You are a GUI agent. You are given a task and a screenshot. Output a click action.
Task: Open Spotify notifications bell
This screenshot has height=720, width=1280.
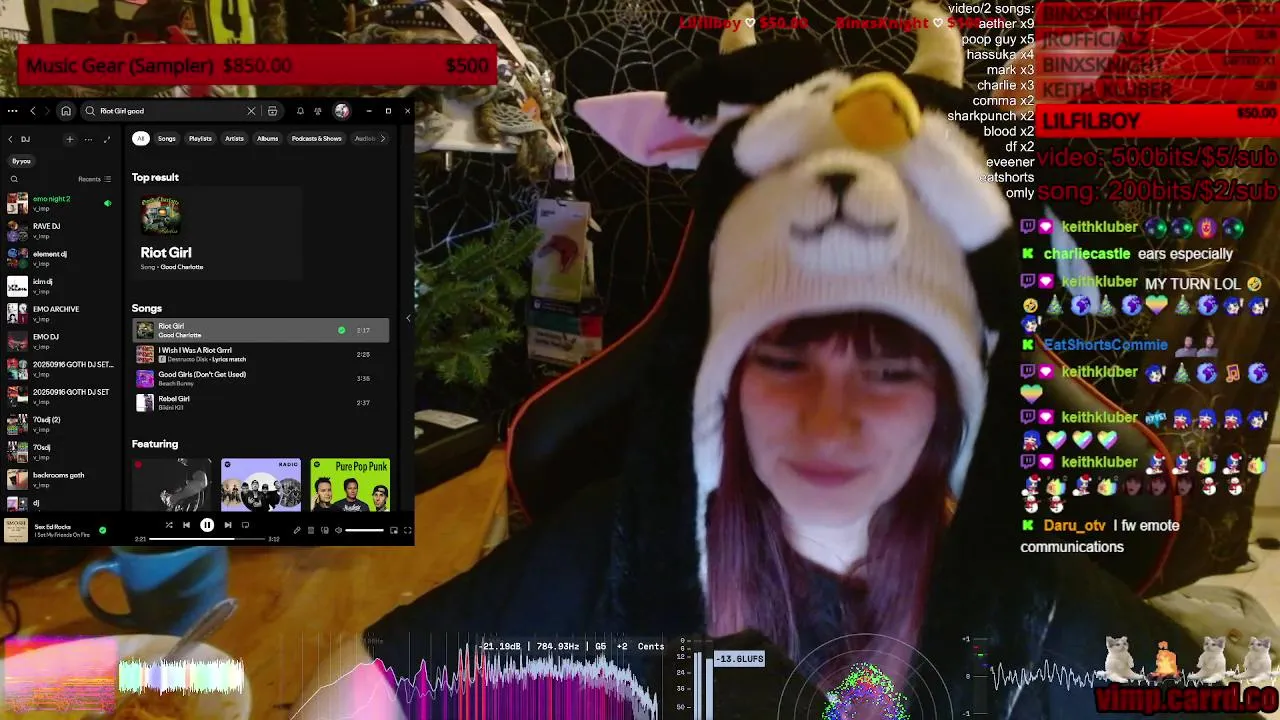click(300, 111)
